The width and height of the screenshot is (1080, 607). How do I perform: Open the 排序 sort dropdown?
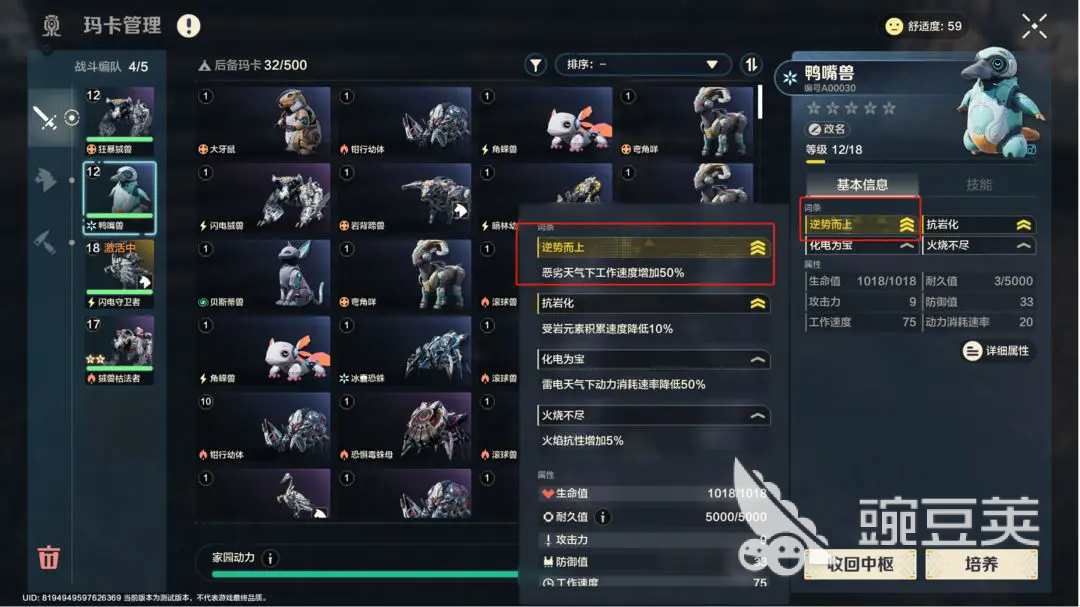click(x=641, y=64)
